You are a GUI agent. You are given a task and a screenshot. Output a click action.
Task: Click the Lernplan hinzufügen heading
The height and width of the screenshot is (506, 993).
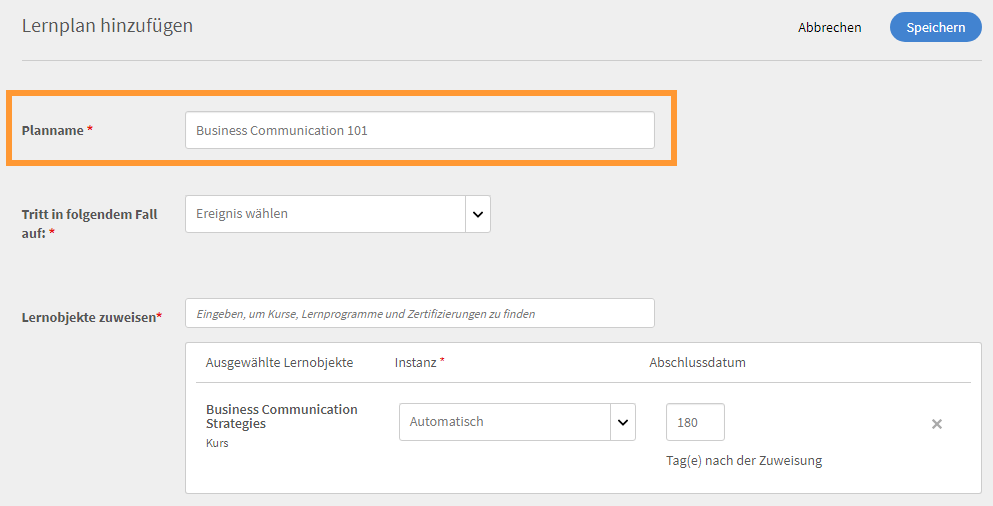[107, 26]
